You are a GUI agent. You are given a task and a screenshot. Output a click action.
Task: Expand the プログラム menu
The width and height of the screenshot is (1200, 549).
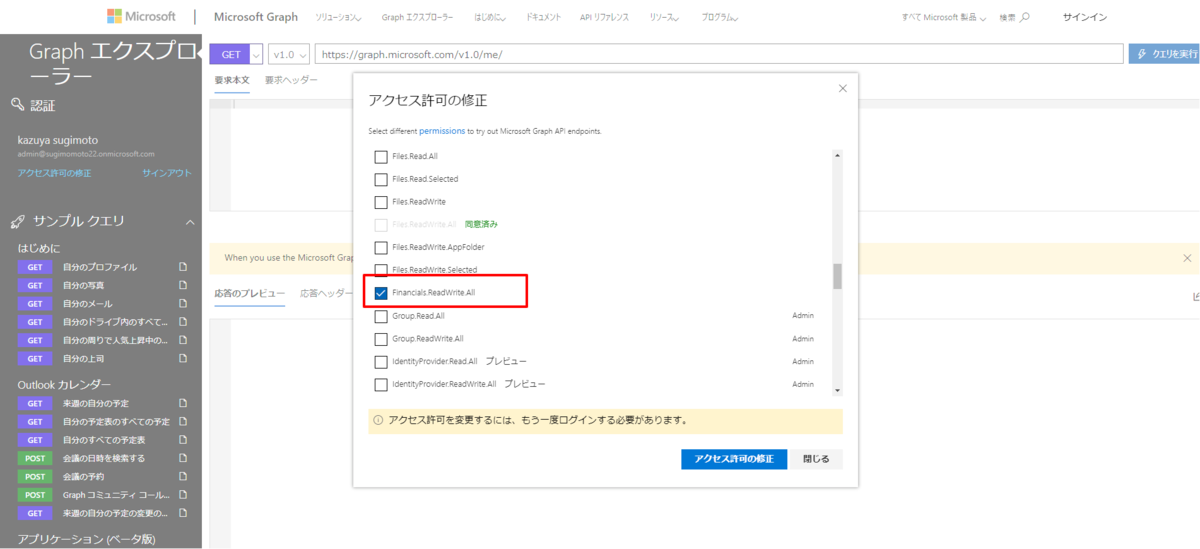click(720, 18)
